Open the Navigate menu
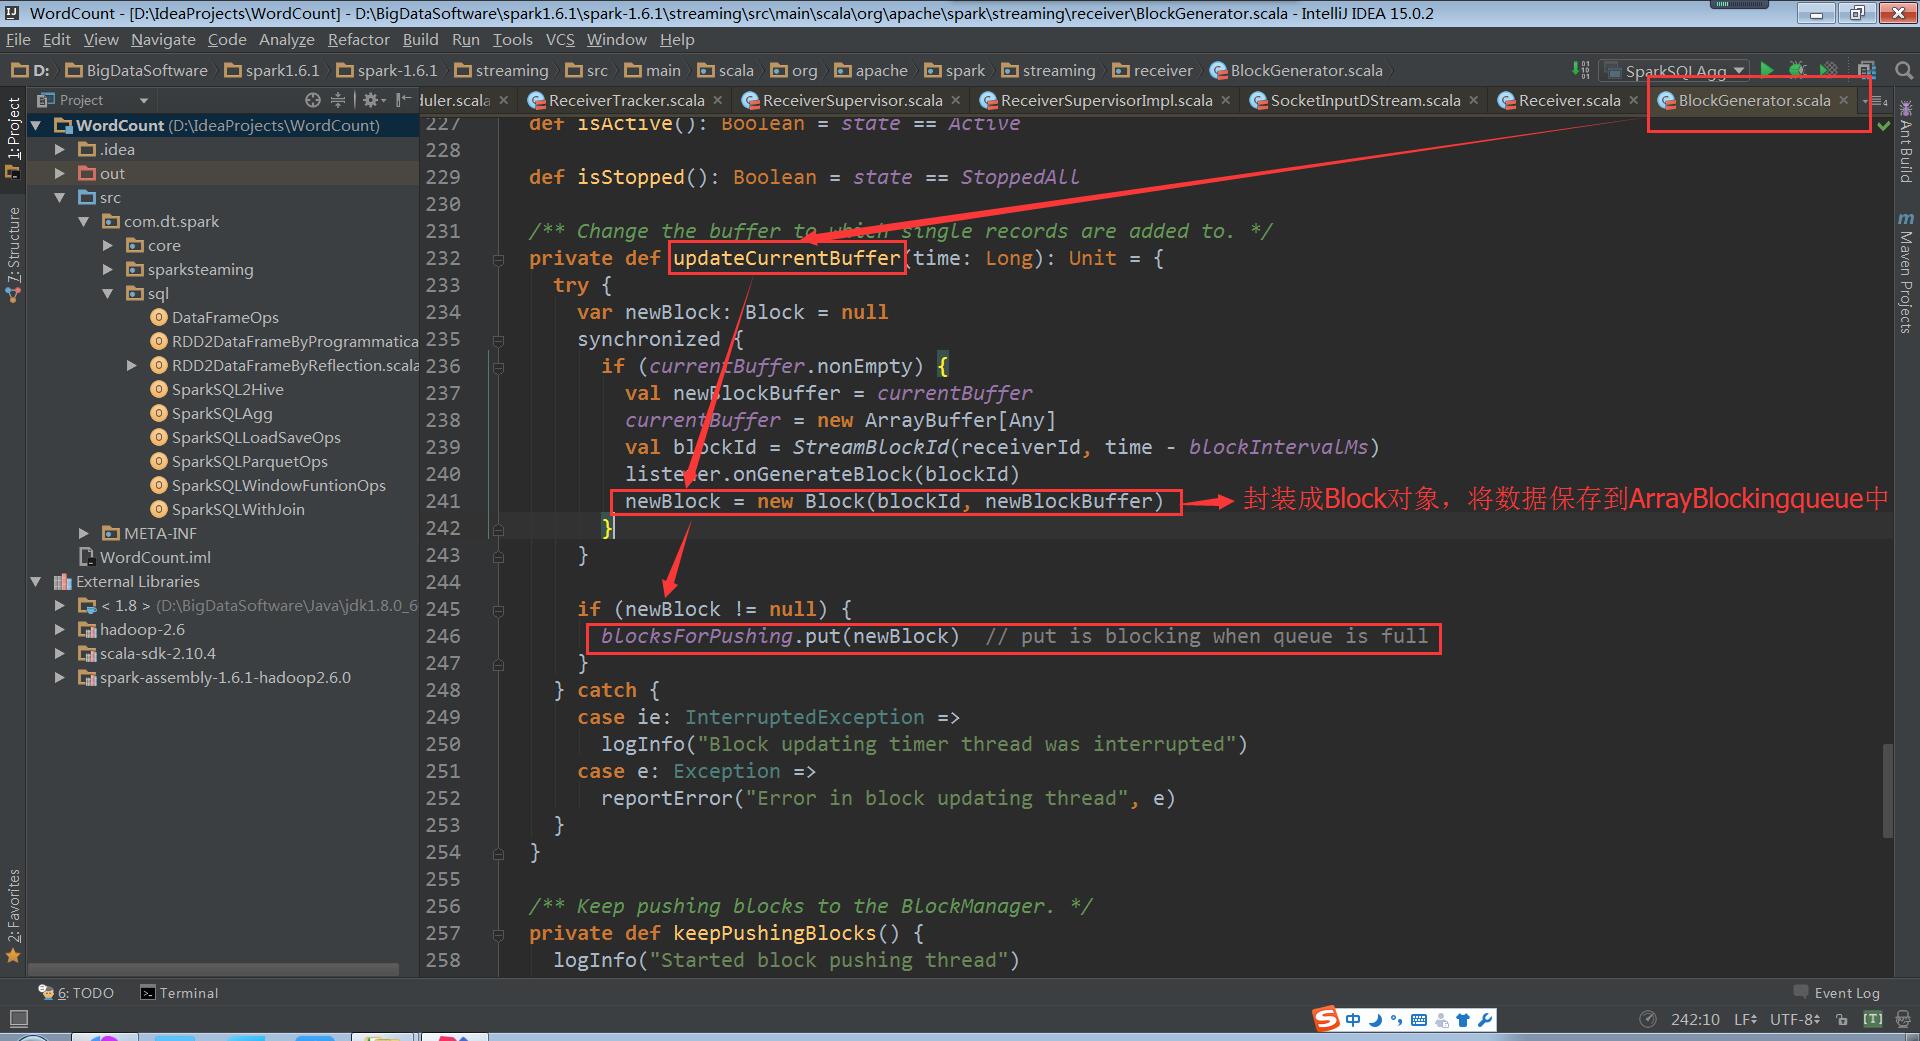 click(163, 39)
